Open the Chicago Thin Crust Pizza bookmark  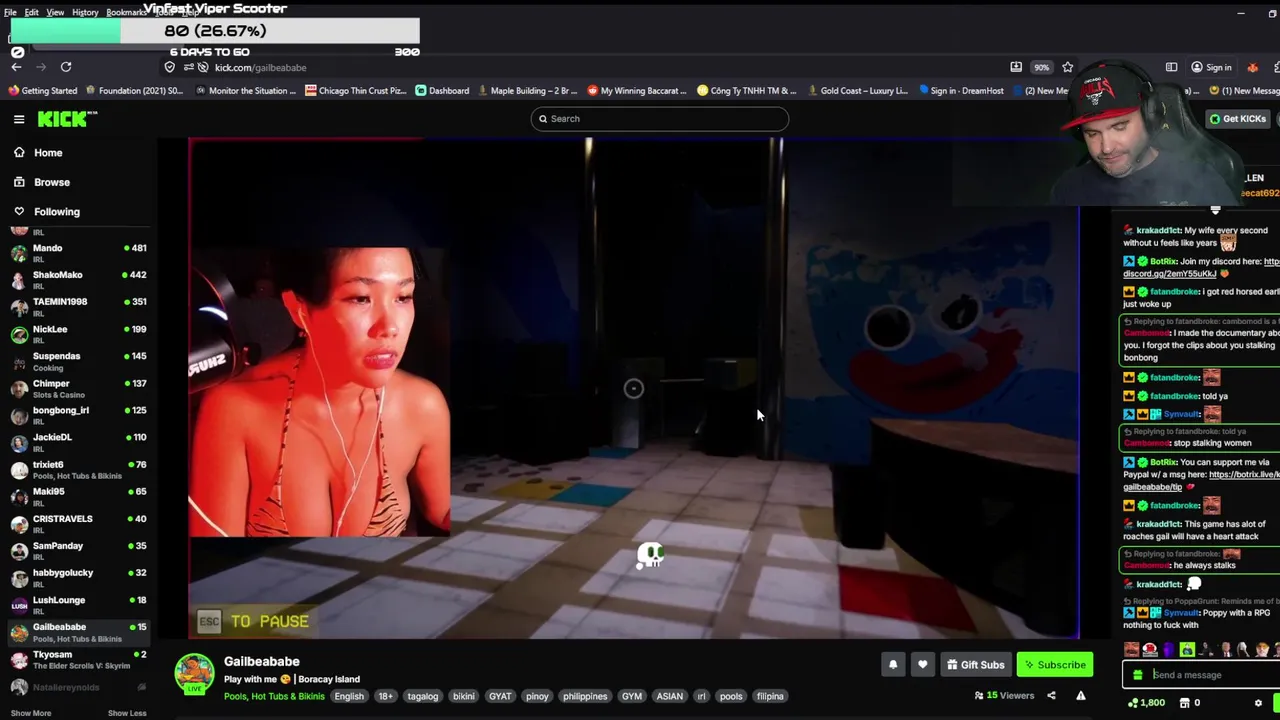point(355,91)
